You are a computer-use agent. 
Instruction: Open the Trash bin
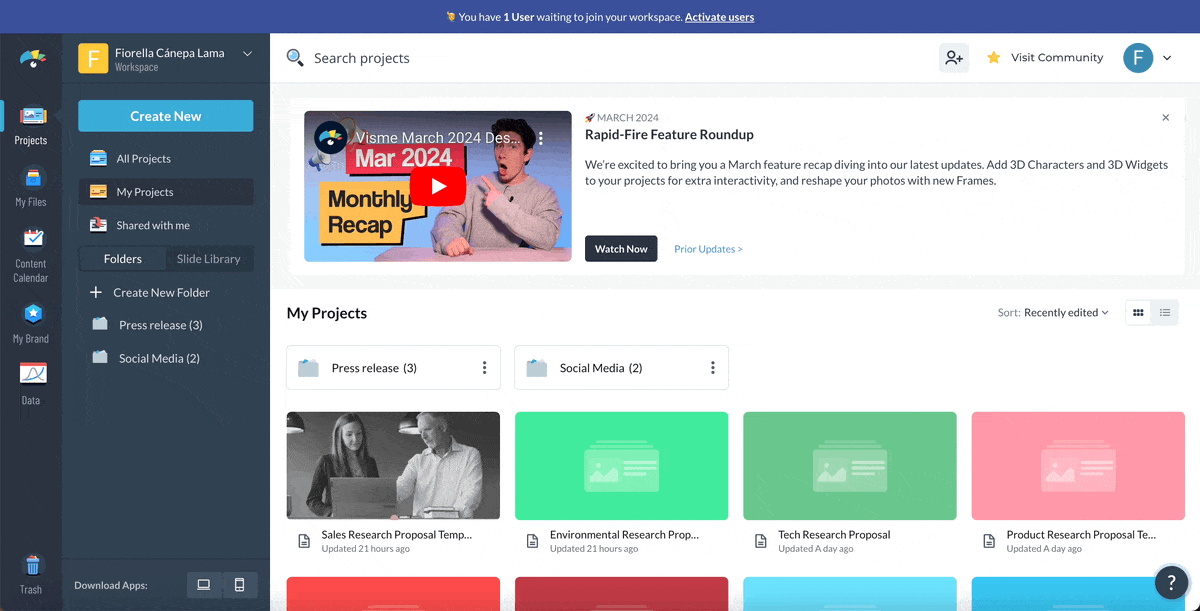click(31, 574)
